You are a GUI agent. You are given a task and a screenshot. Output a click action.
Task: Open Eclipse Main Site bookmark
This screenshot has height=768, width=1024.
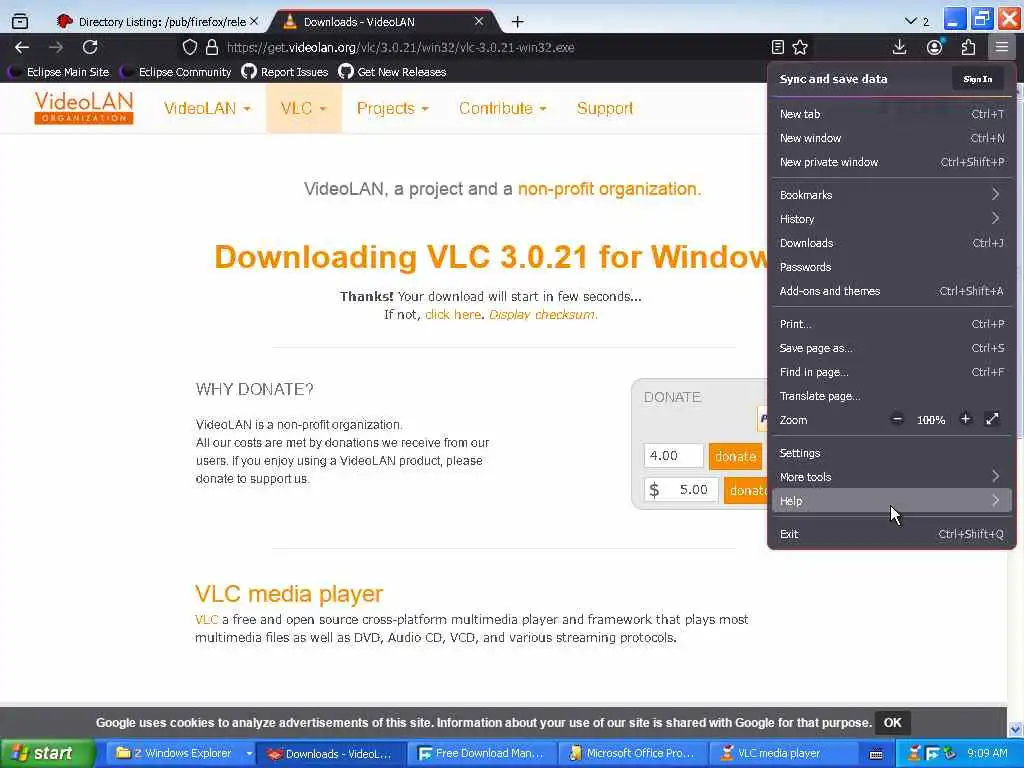(x=59, y=72)
